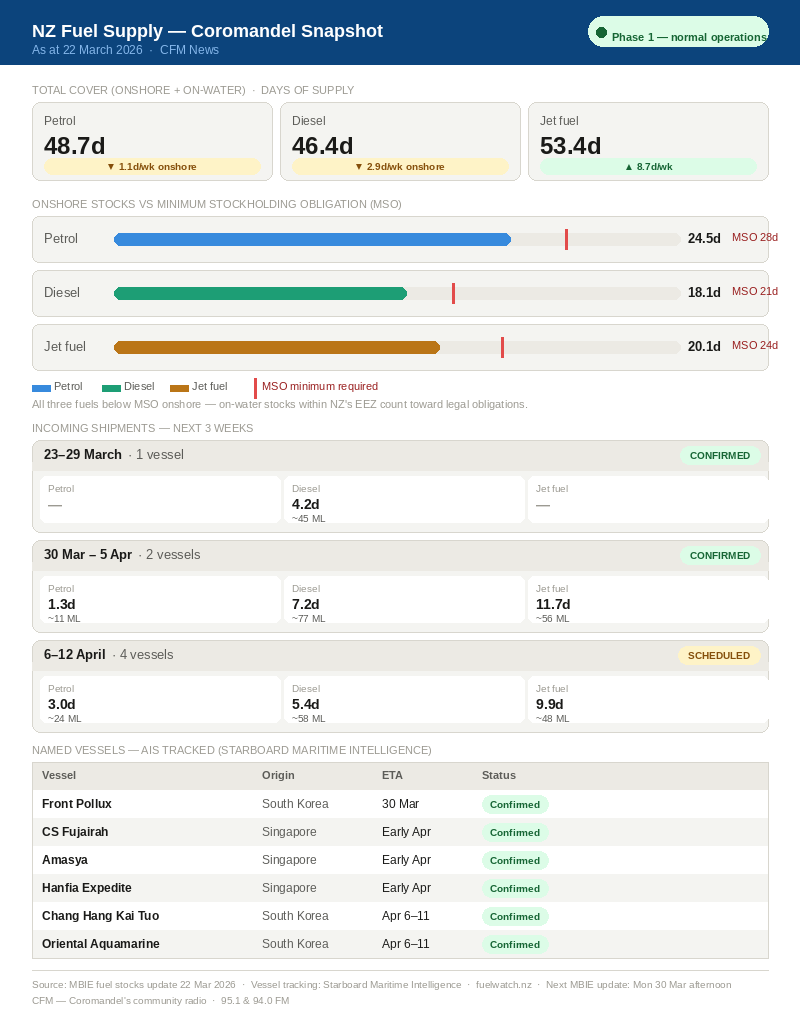The height and width of the screenshot is (1014, 800).
Task: Click the blue Petrol legend swatch
Action: pos(41,387)
